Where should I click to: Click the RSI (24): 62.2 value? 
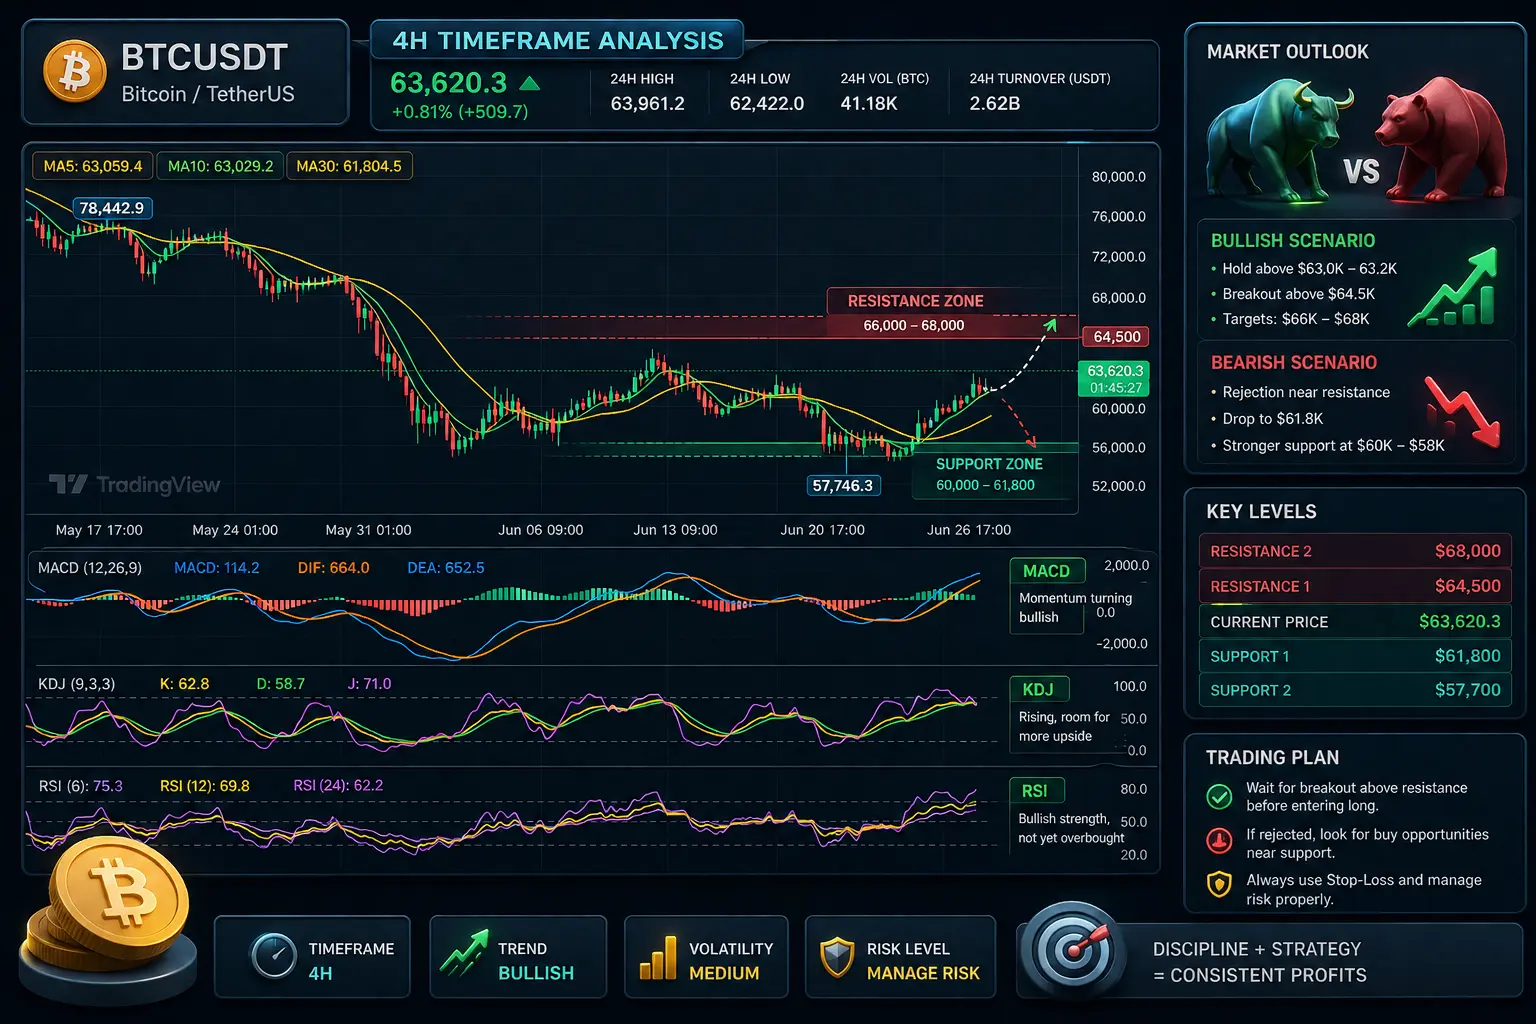tap(337, 786)
